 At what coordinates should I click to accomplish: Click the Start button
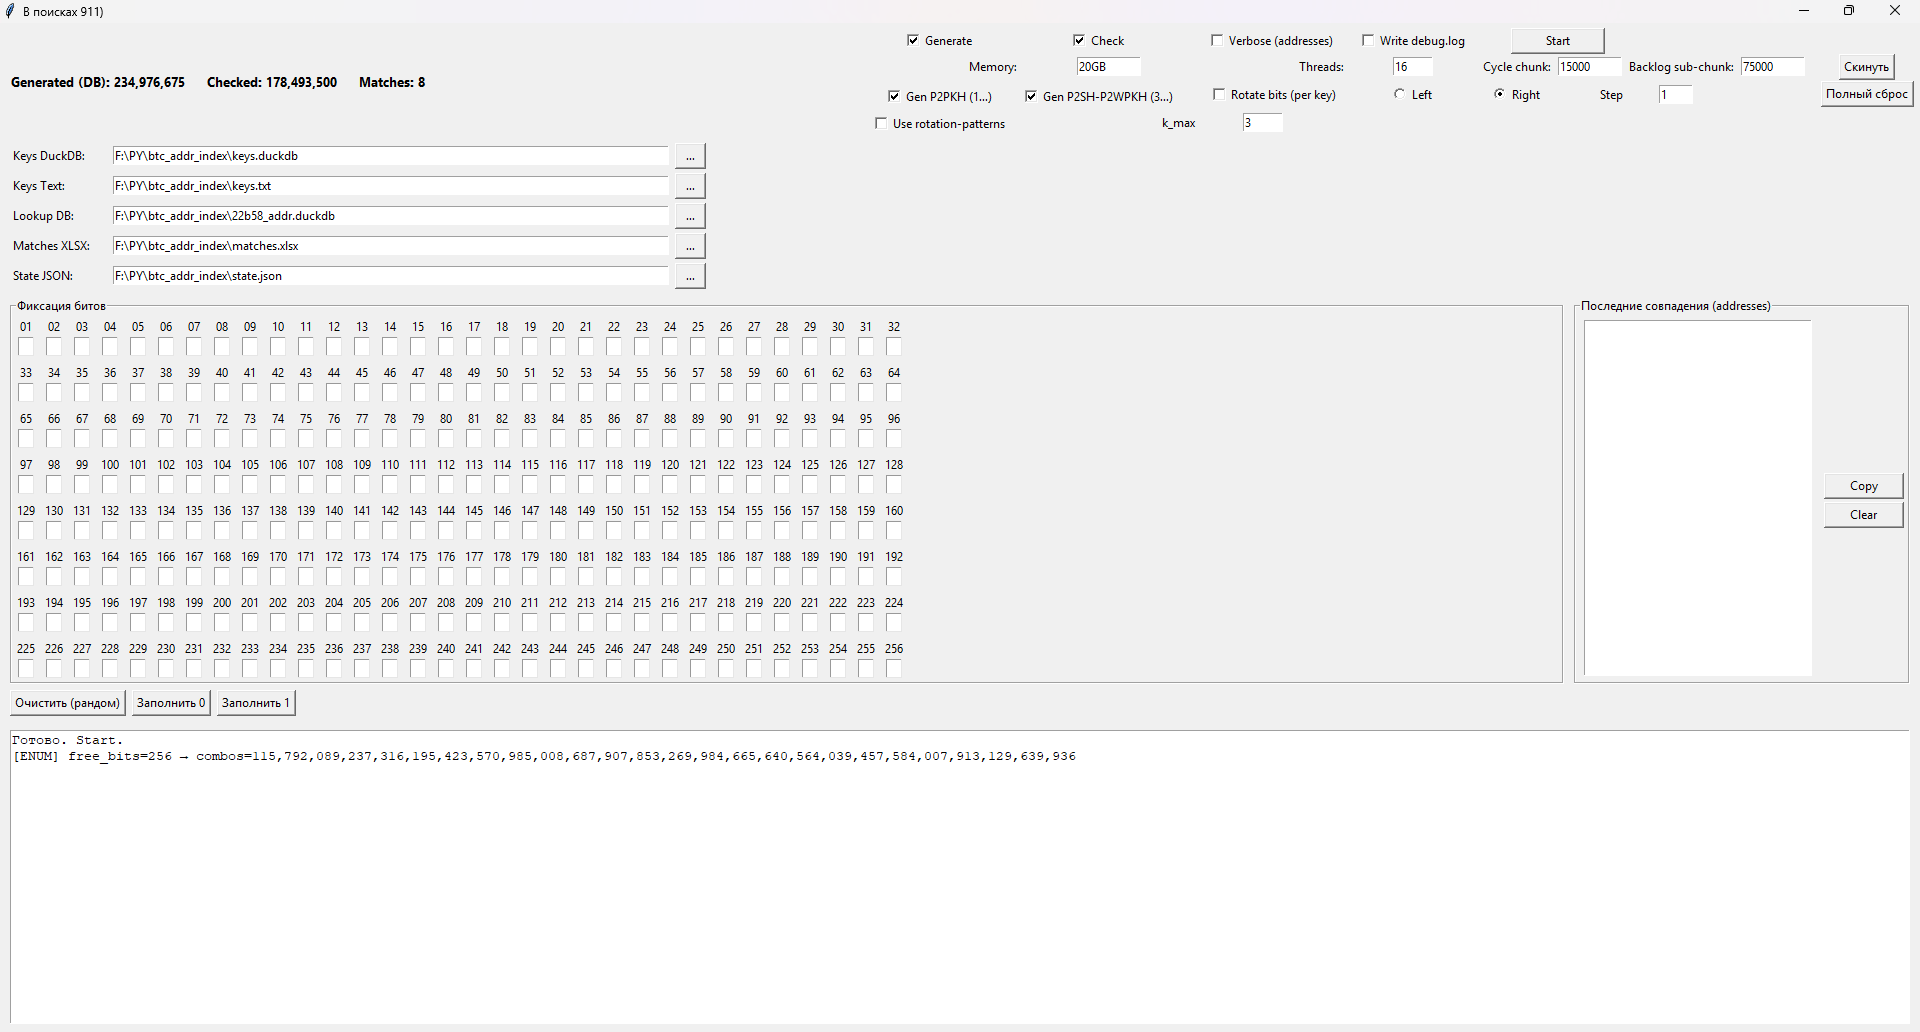pyautogui.click(x=1557, y=41)
